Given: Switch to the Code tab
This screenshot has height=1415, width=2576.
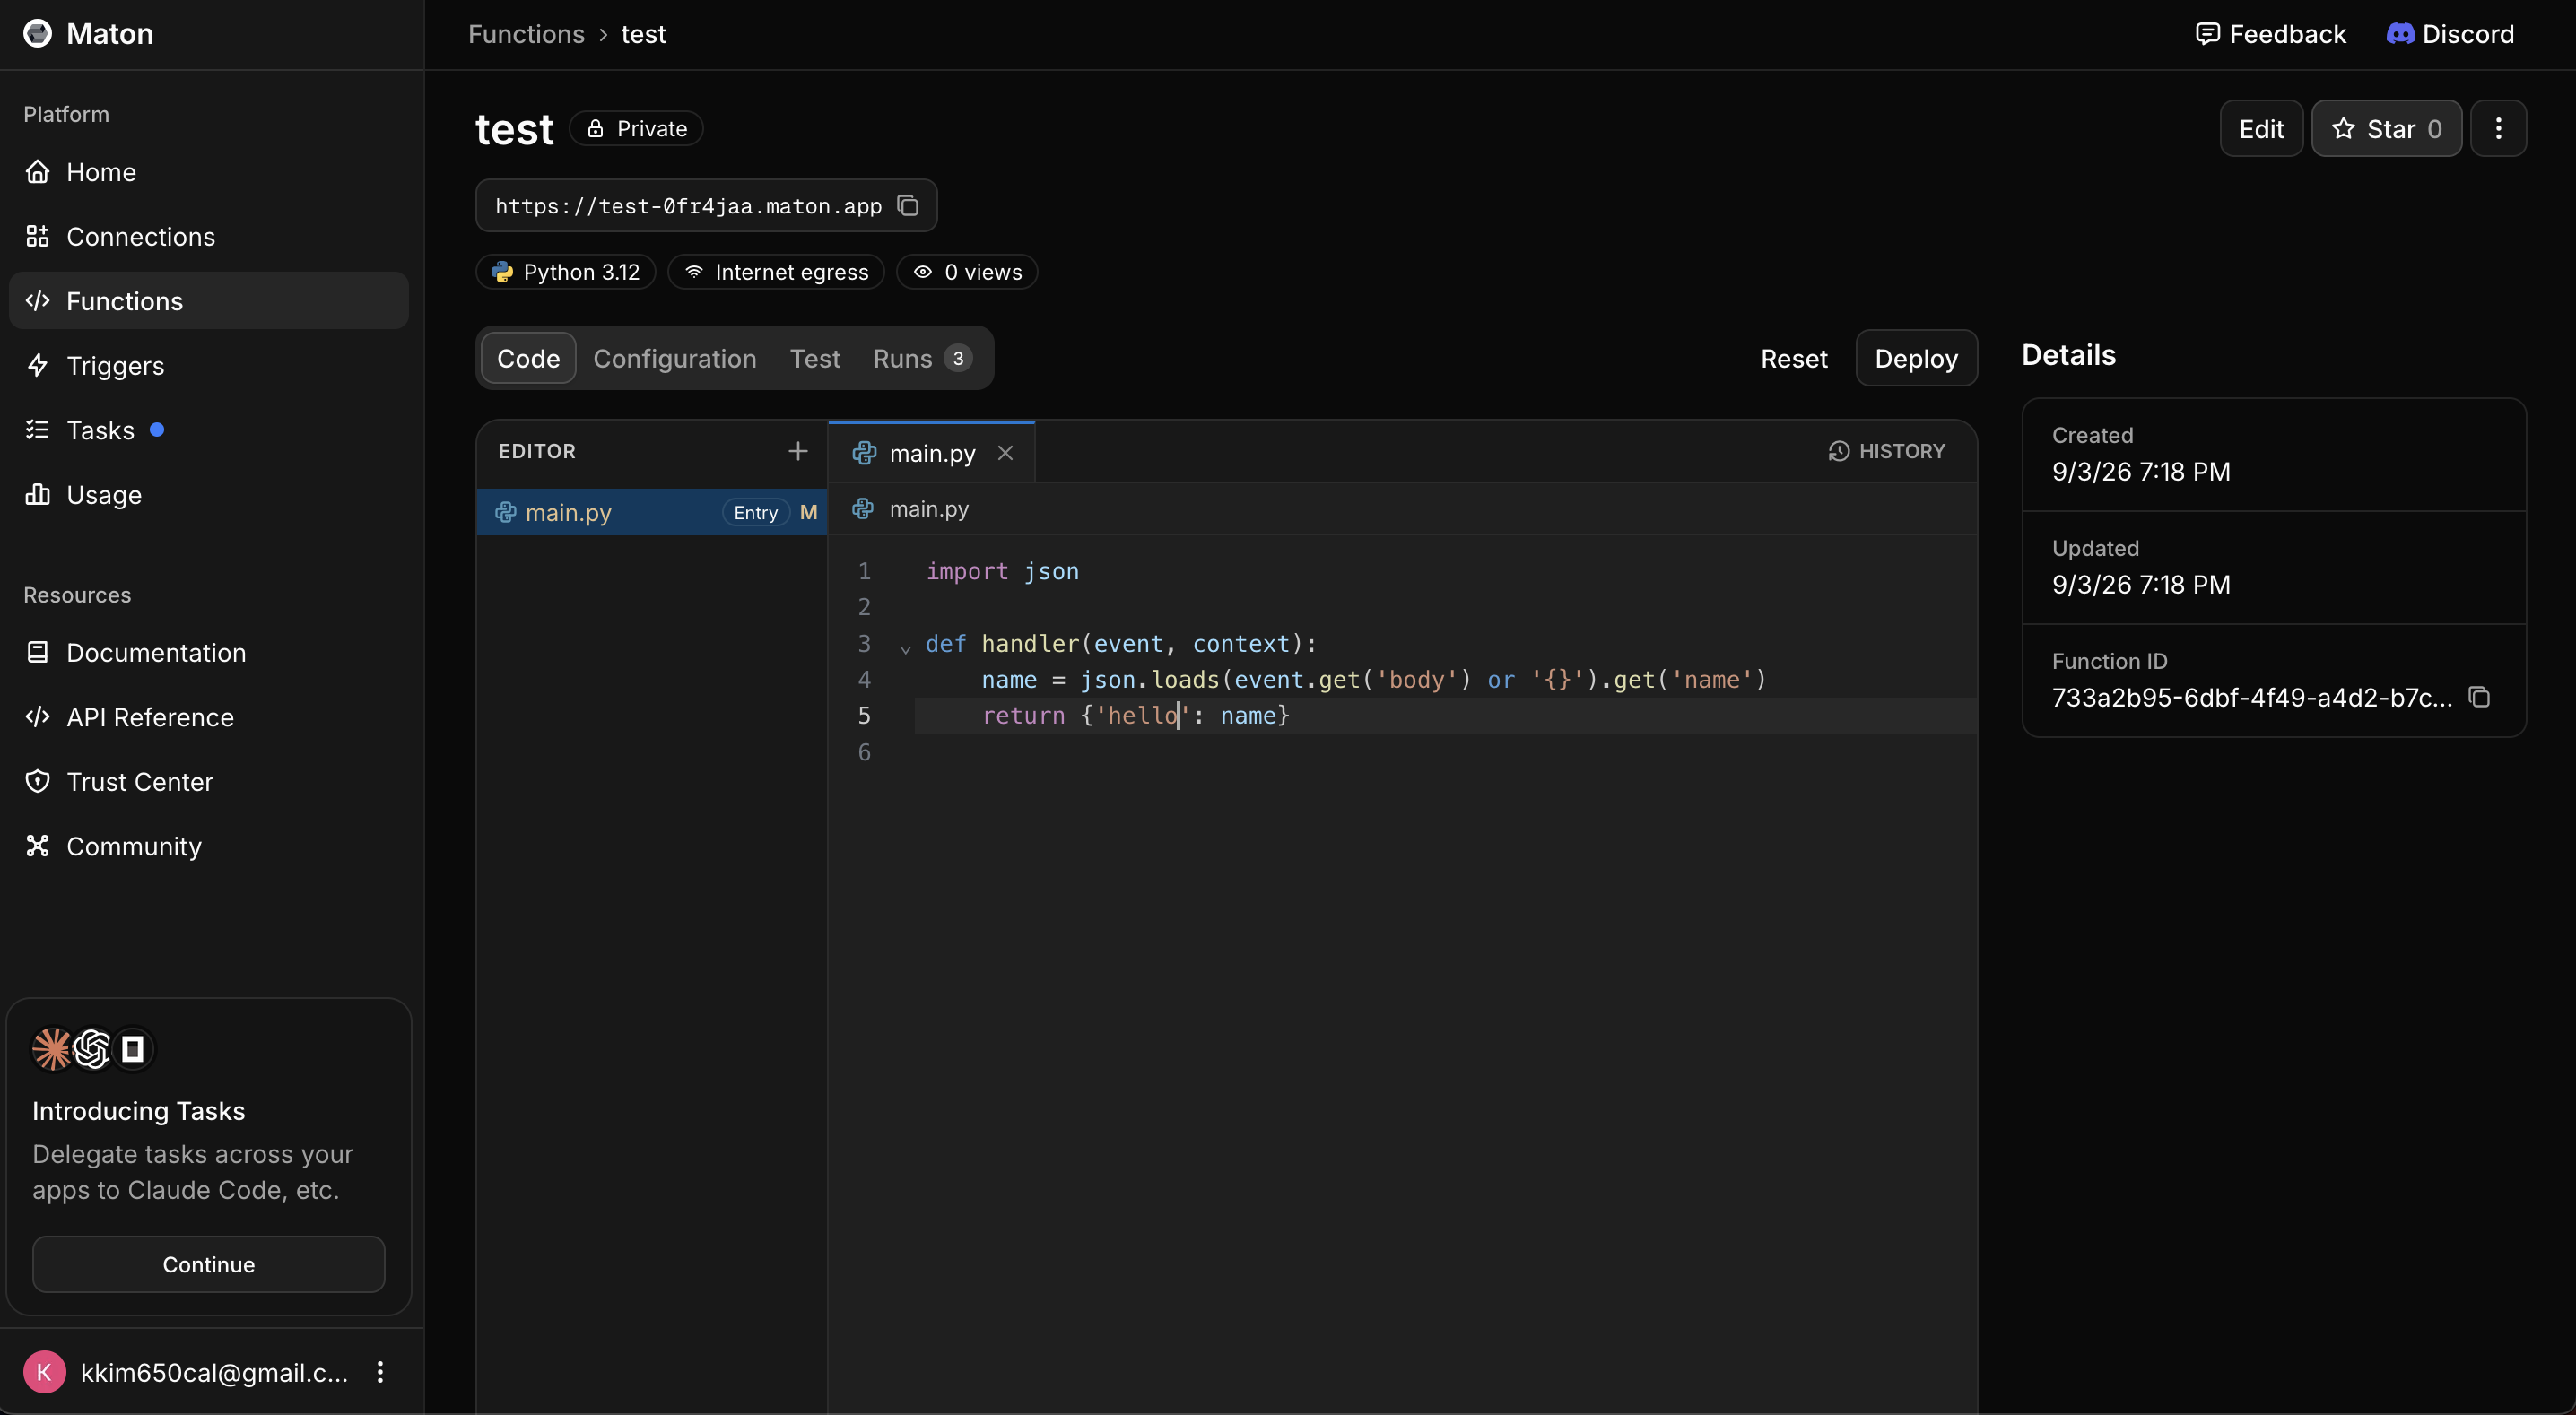Looking at the screenshot, I should click(x=528, y=358).
